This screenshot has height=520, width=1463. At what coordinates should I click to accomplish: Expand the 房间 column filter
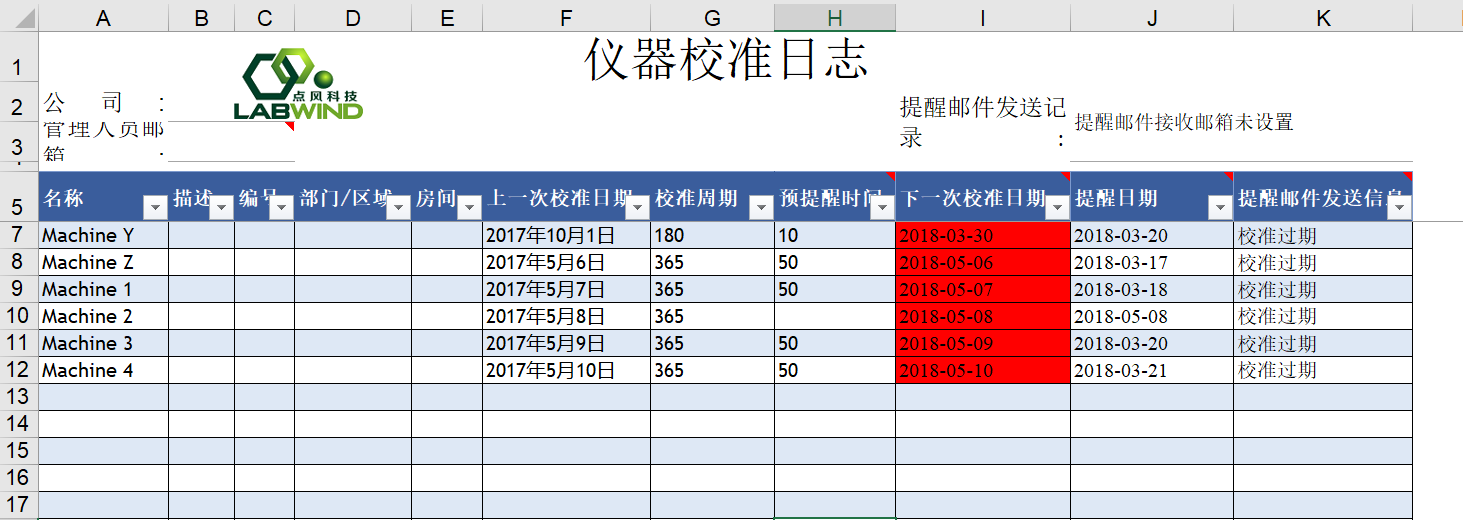coord(469,207)
